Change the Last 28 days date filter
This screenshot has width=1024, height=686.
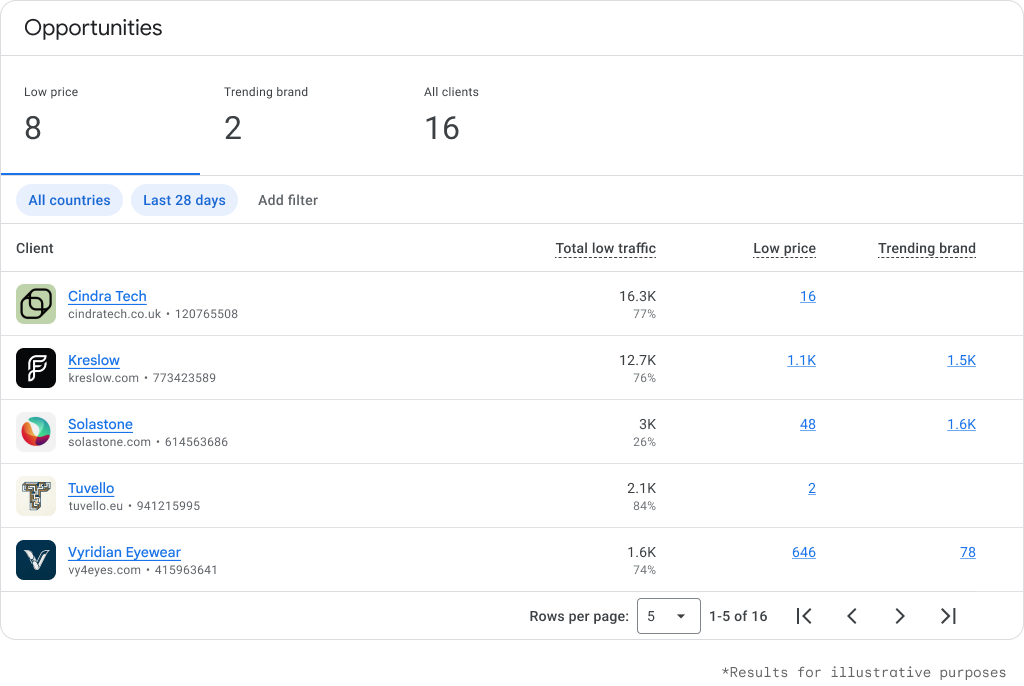tap(184, 200)
